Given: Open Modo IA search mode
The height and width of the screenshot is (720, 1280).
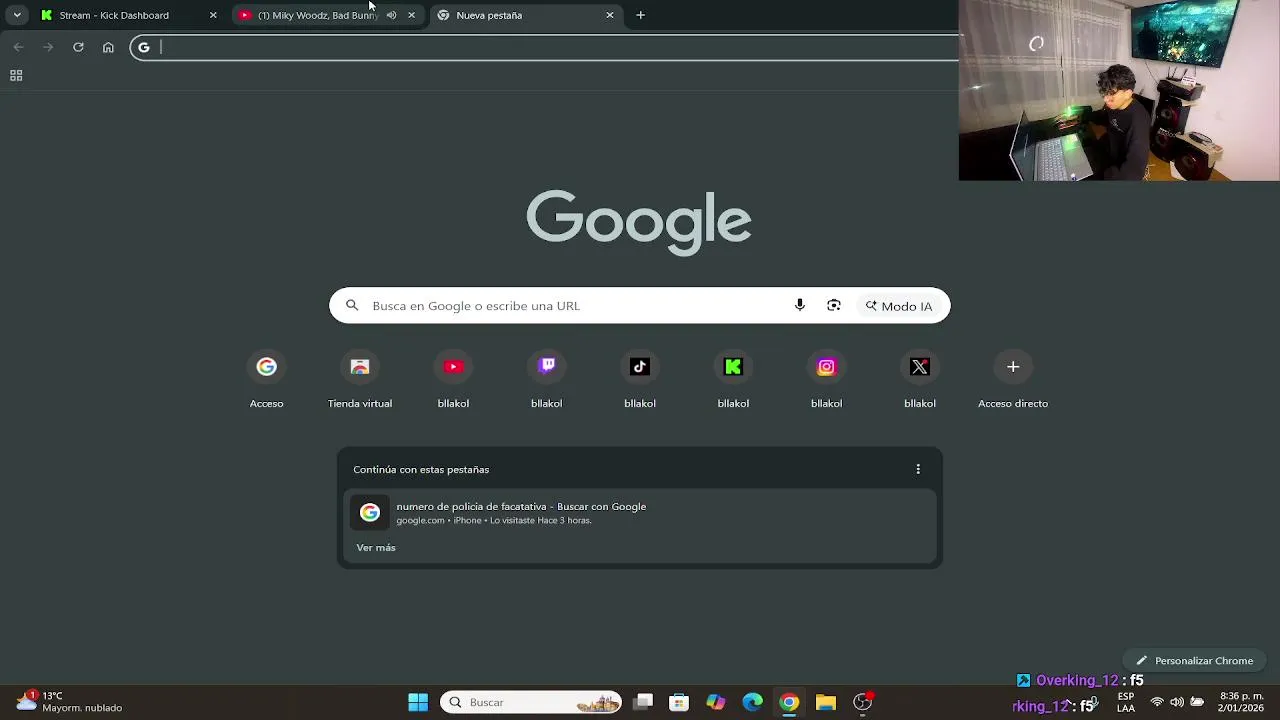Looking at the screenshot, I should point(899,306).
